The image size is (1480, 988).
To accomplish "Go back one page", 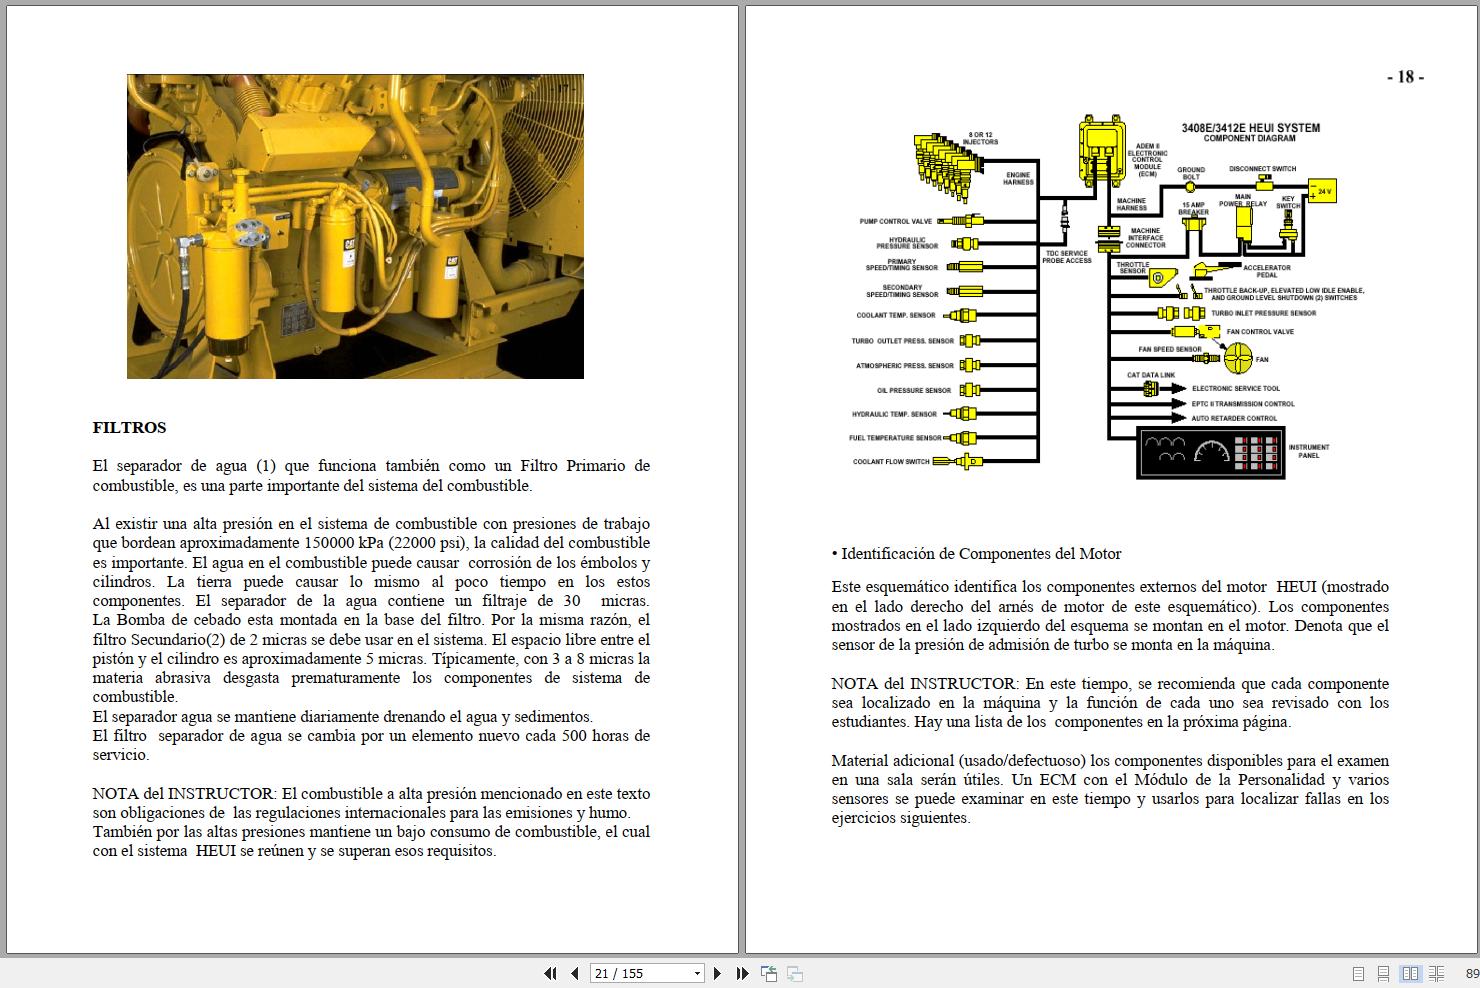I will tap(573, 973).
